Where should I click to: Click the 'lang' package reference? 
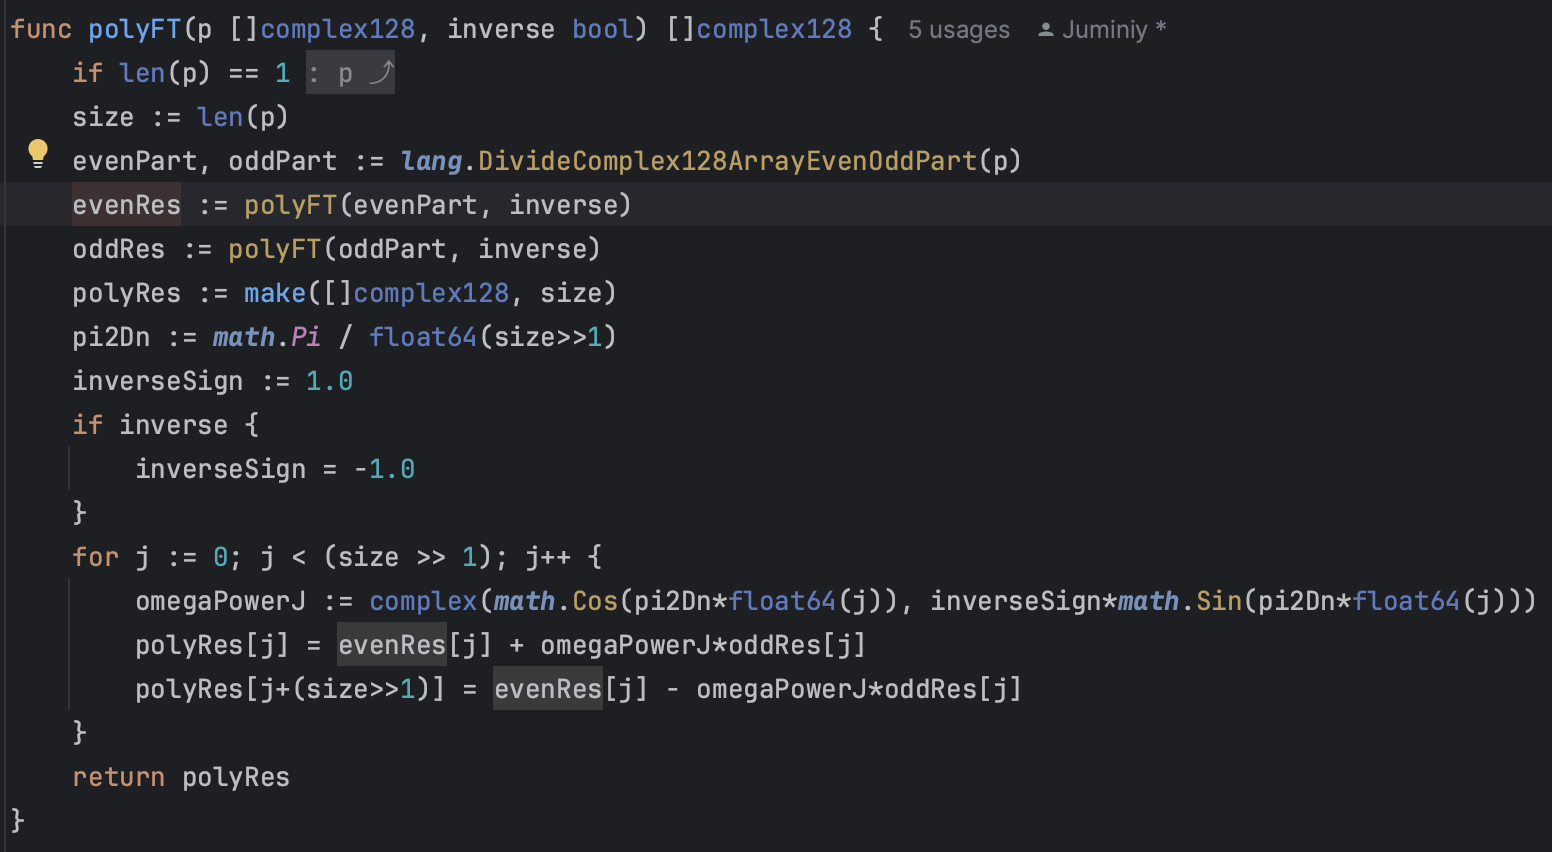[x=431, y=161]
